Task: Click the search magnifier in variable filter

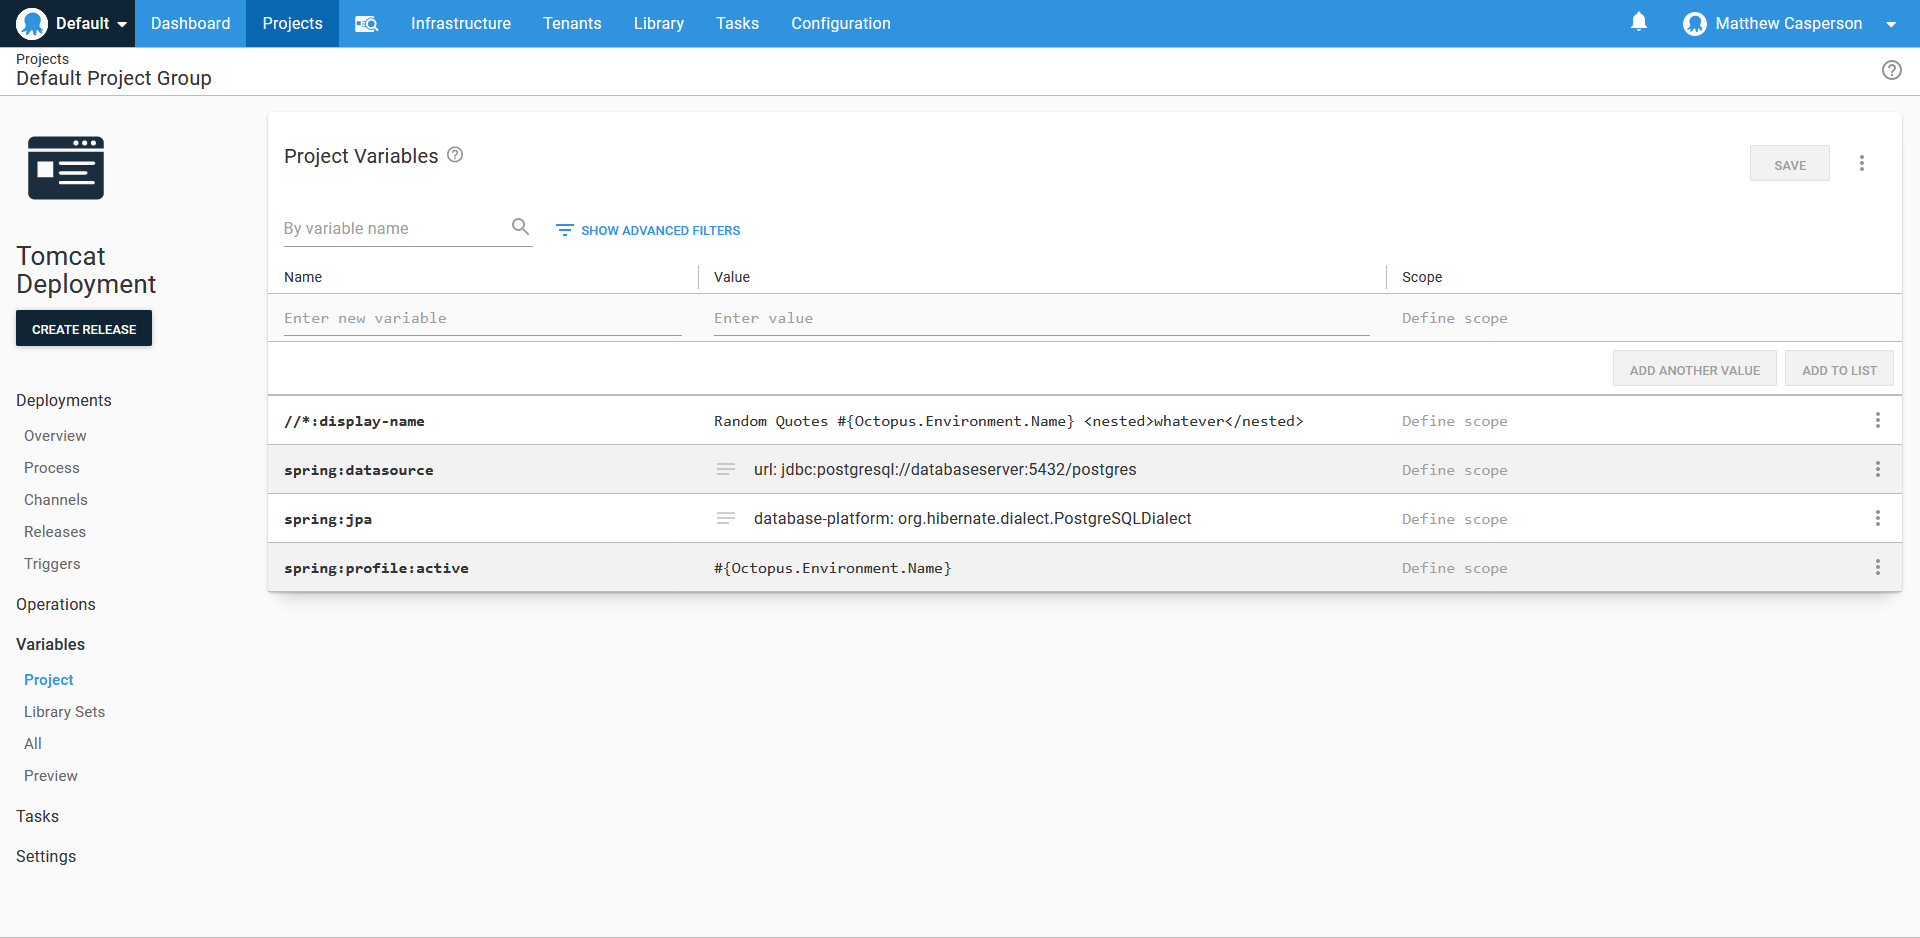Action: (x=520, y=227)
